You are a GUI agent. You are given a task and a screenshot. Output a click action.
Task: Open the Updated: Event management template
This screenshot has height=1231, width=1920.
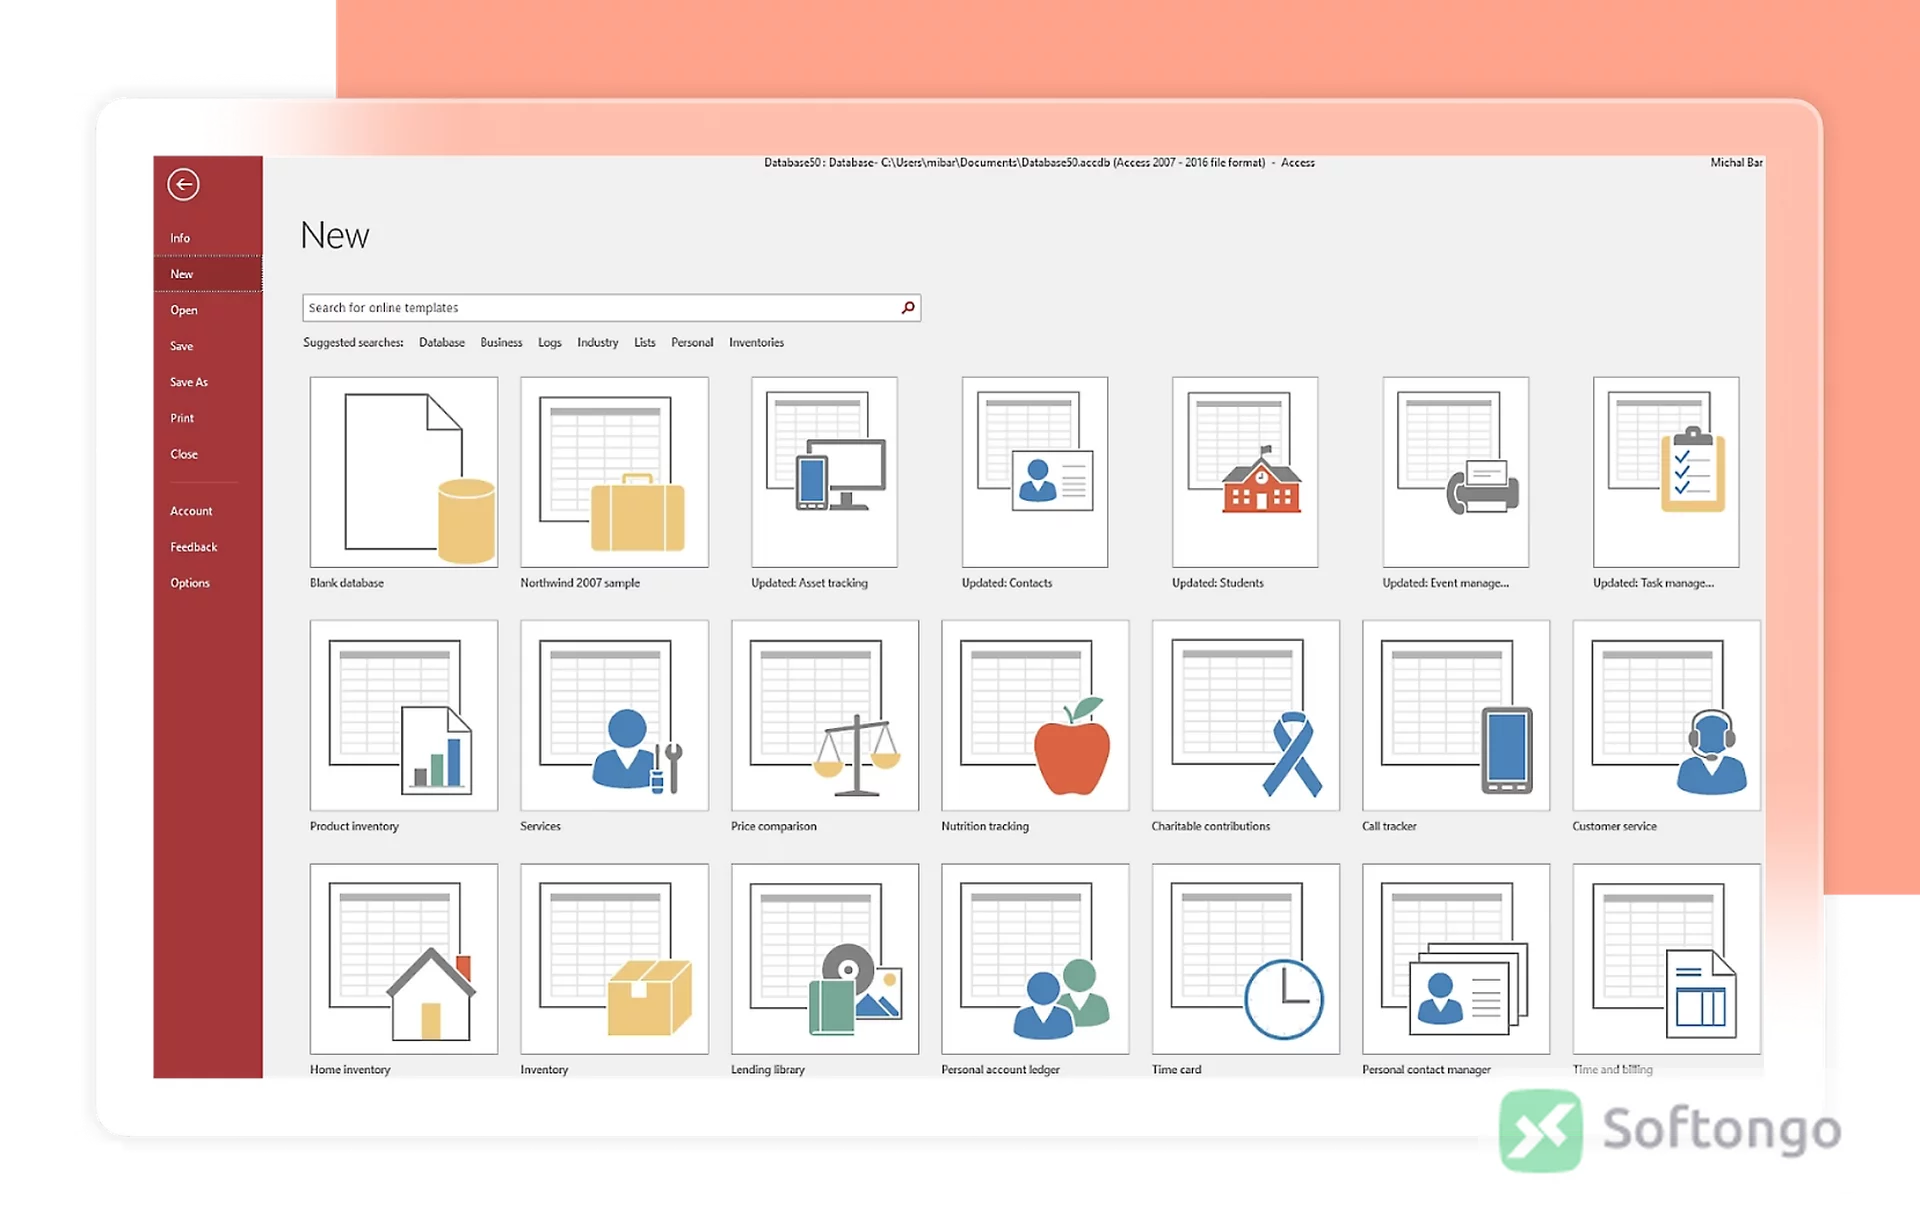pos(1456,472)
